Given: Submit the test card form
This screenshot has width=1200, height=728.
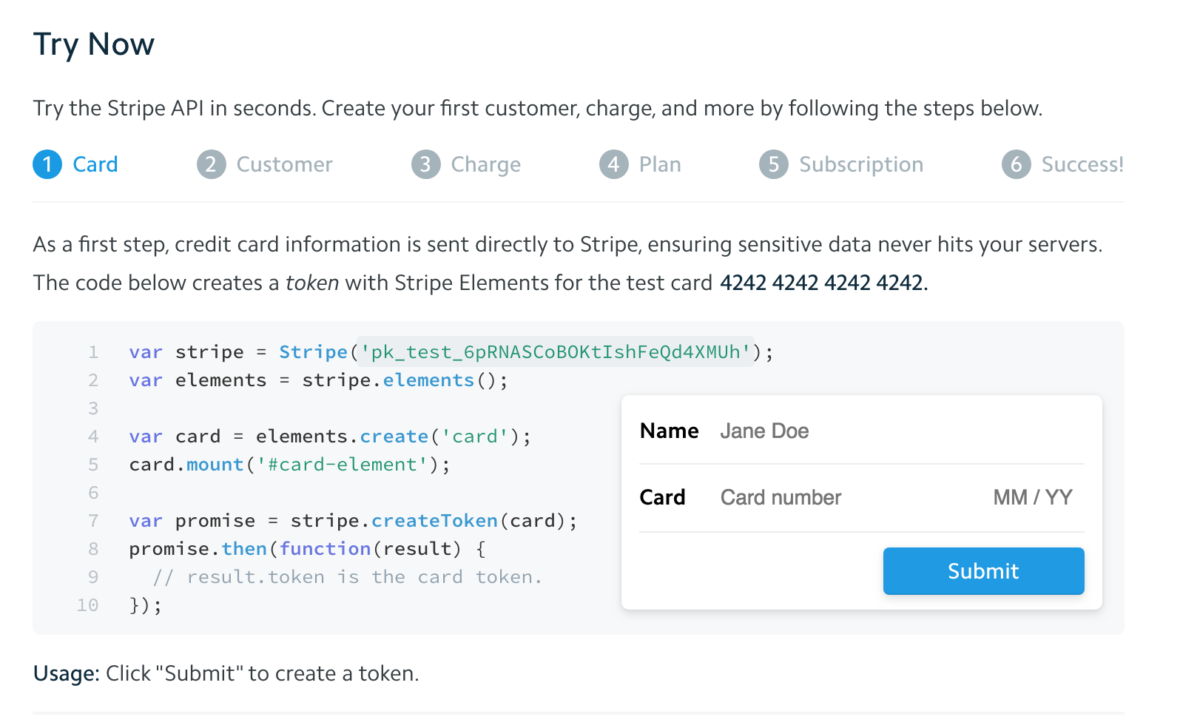Looking at the screenshot, I should point(982,571).
